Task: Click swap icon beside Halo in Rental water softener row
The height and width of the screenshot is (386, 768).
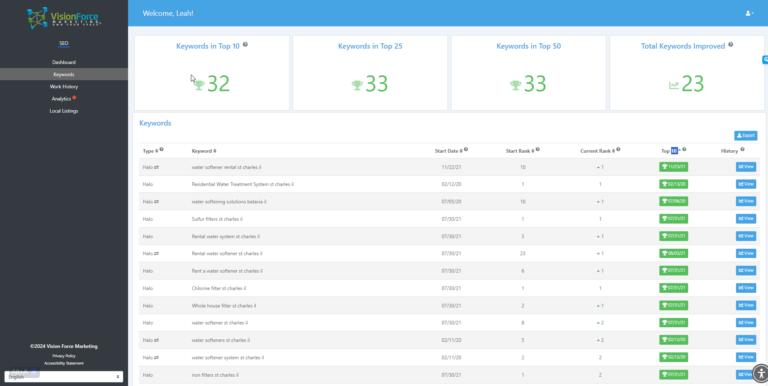Action: click(x=157, y=254)
